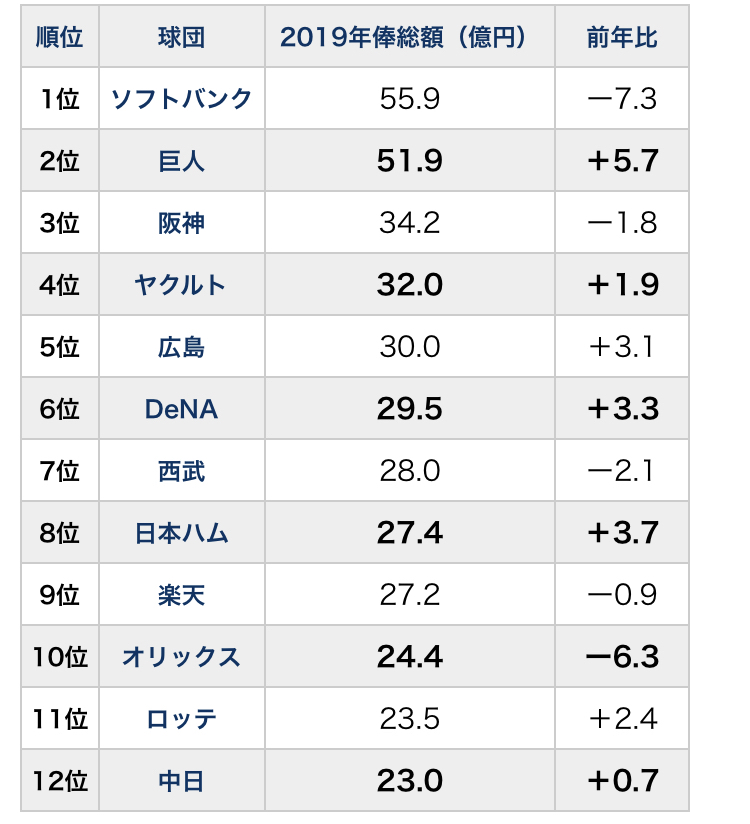Click the +5.7 year-over-year cell

pyautogui.click(x=622, y=161)
